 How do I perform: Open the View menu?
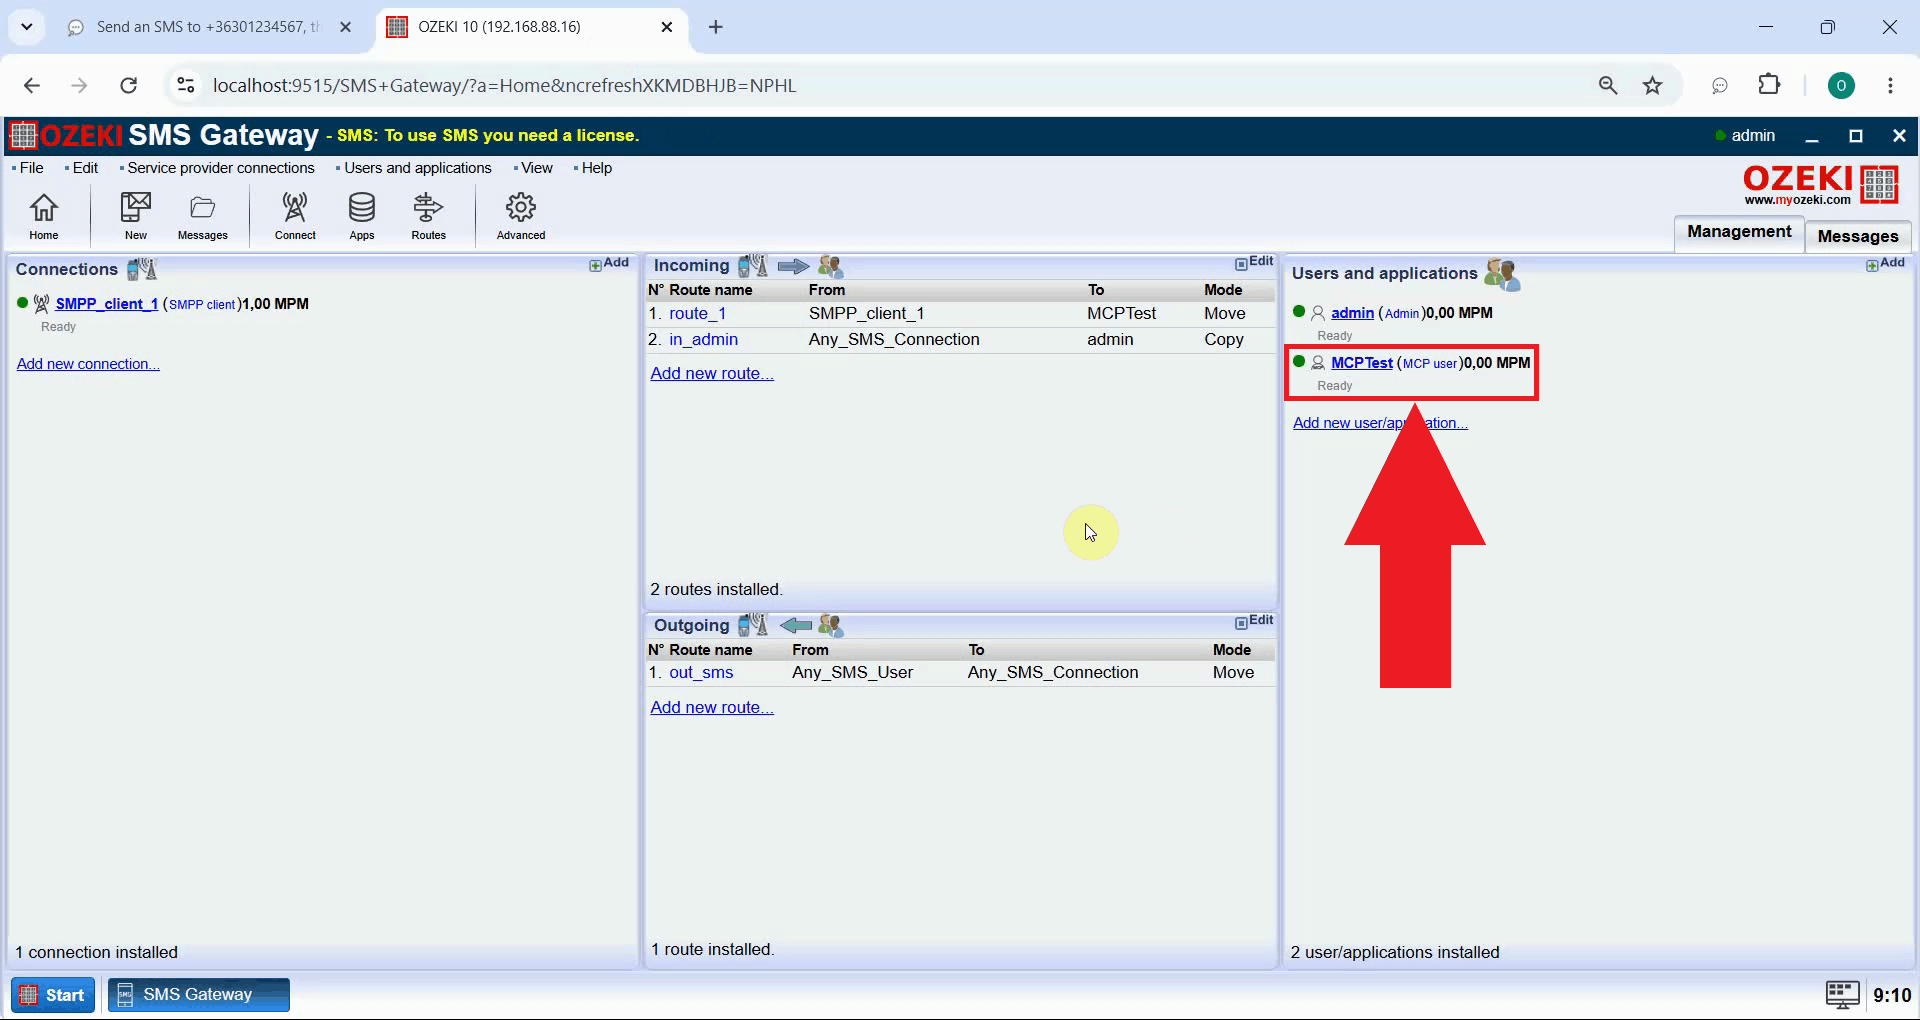(x=536, y=168)
